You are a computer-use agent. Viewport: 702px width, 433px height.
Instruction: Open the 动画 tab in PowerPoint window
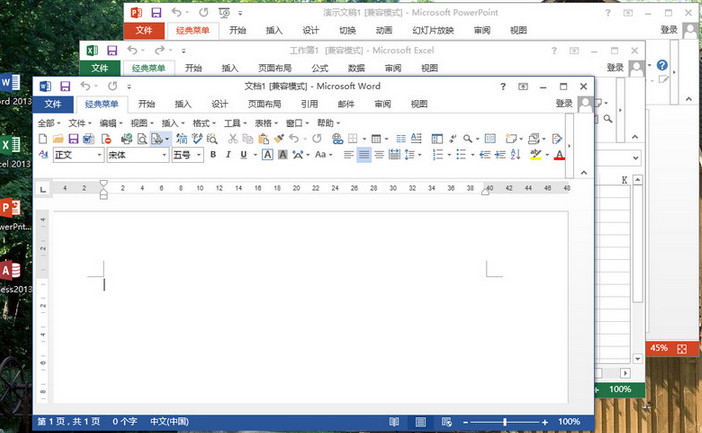coord(384,30)
